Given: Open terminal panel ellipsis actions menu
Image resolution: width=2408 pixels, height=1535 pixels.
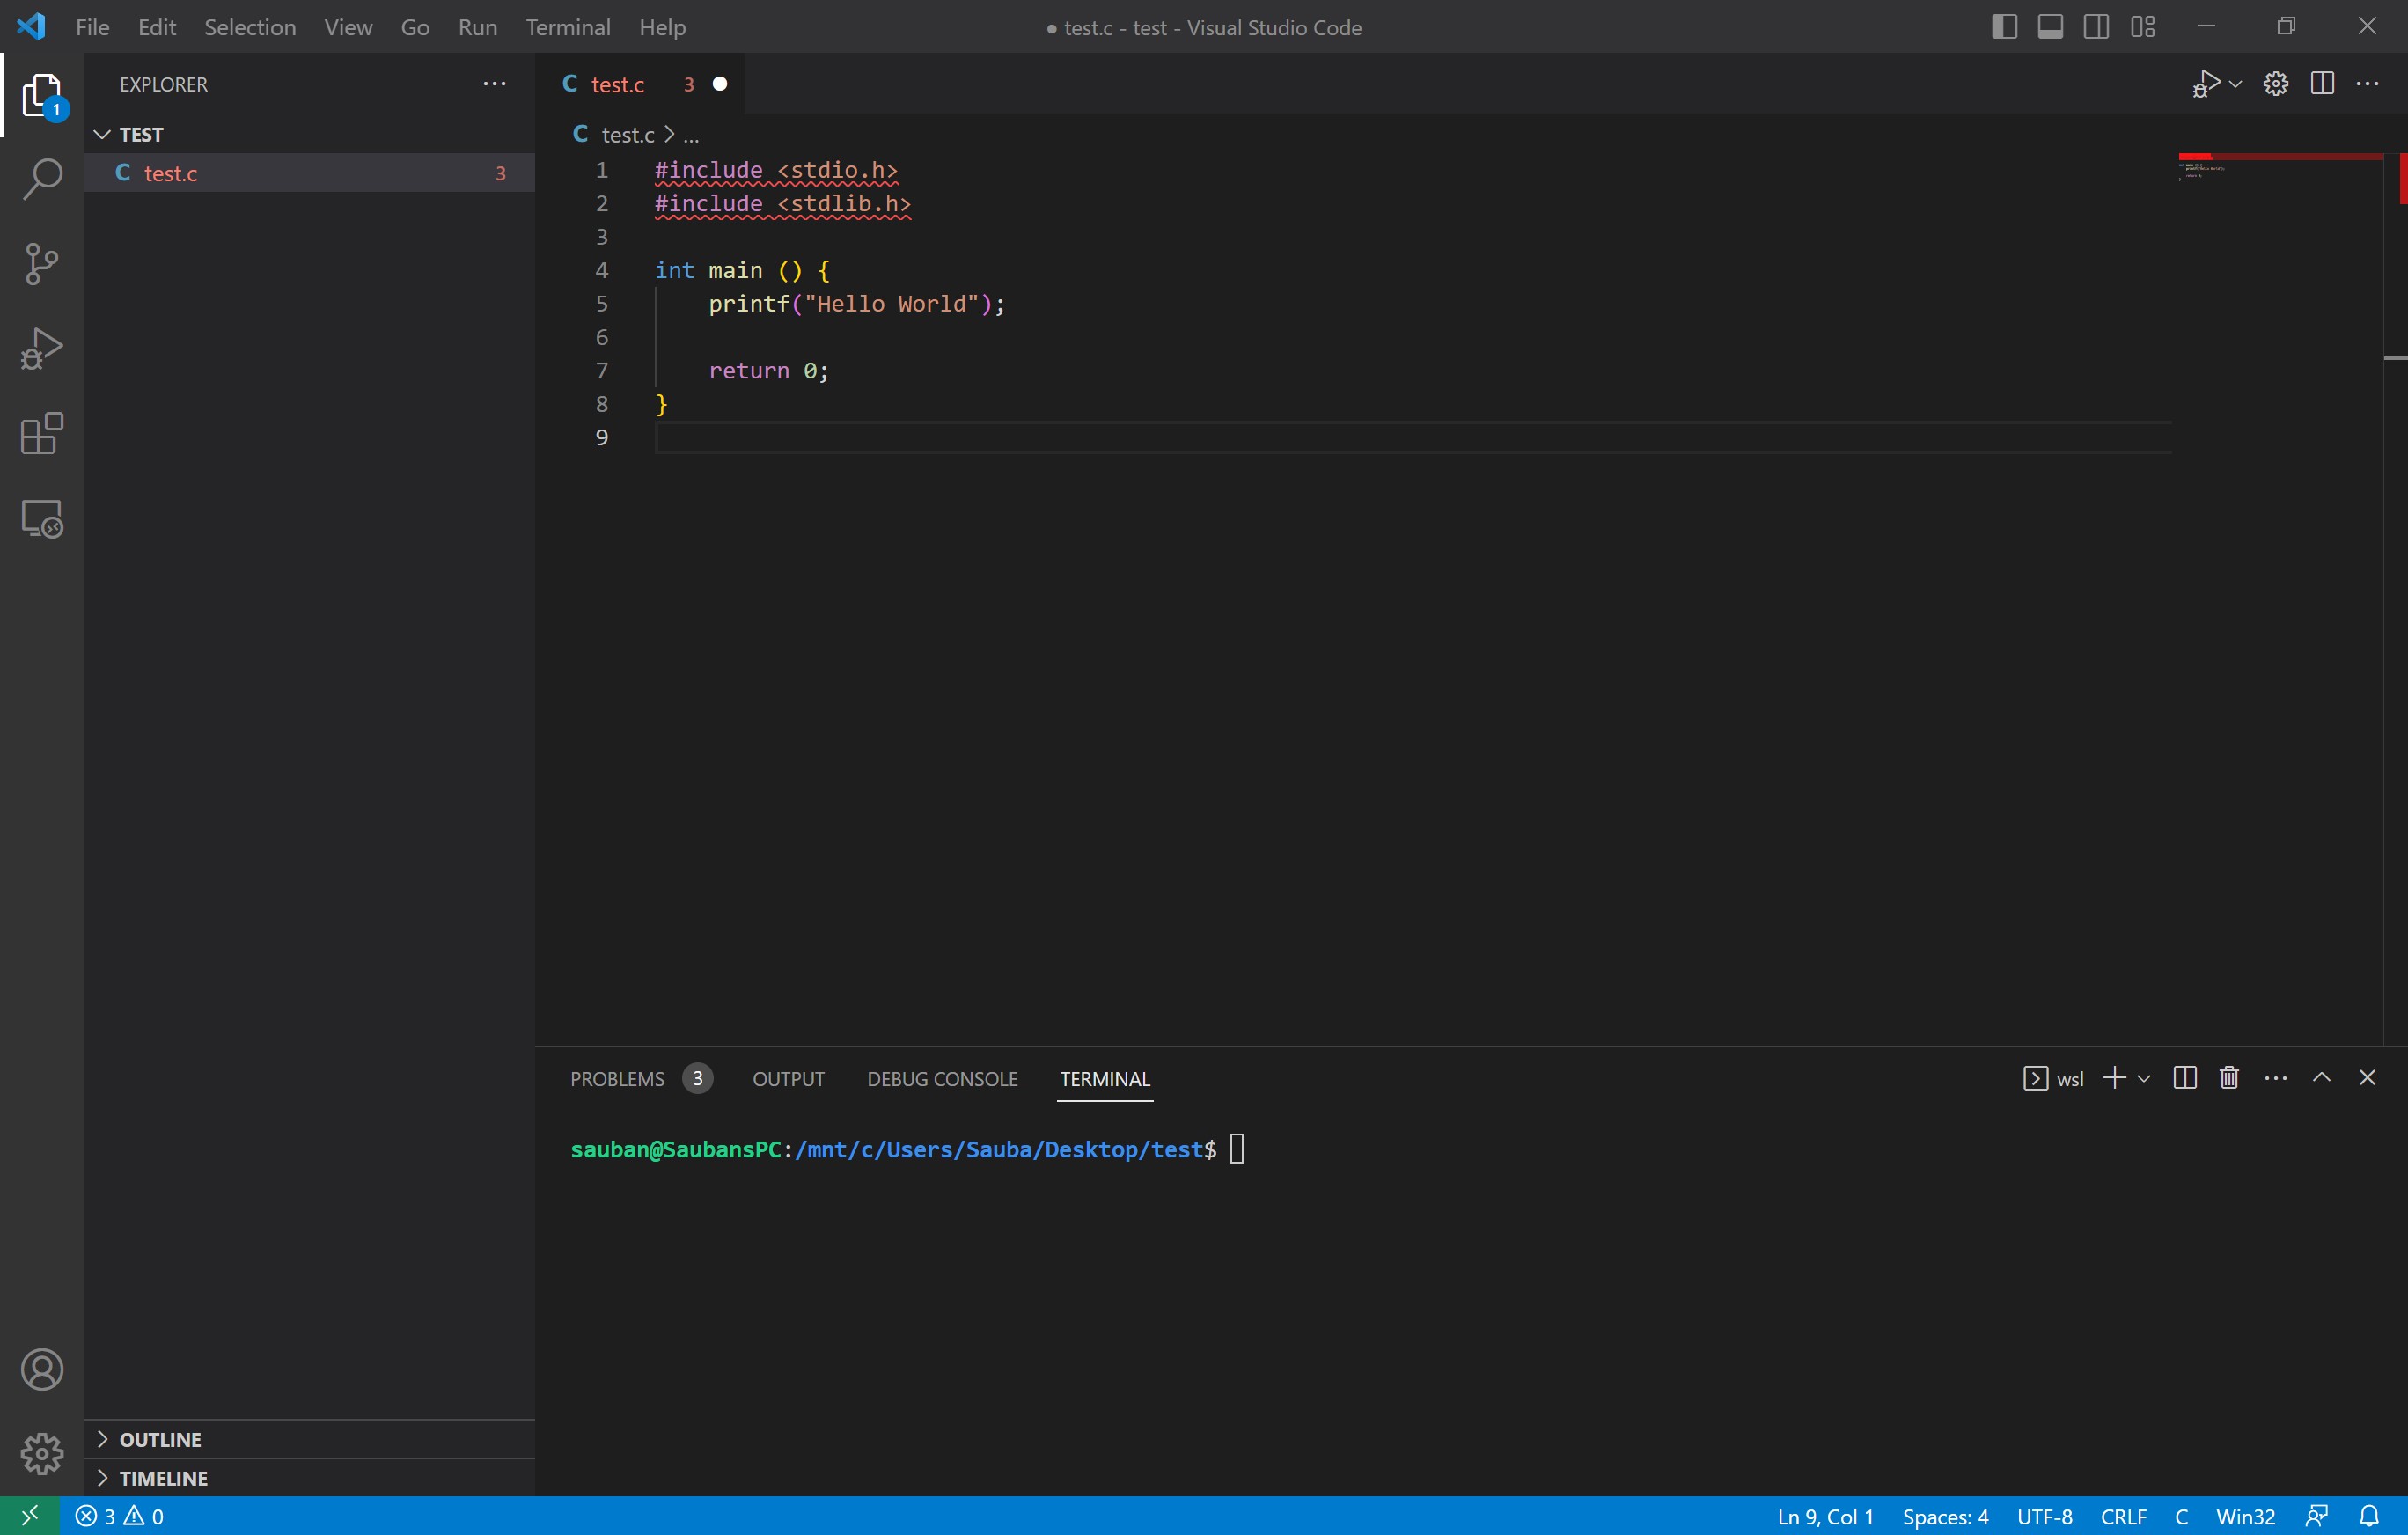Looking at the screenshot, I should (2276, 1078).
